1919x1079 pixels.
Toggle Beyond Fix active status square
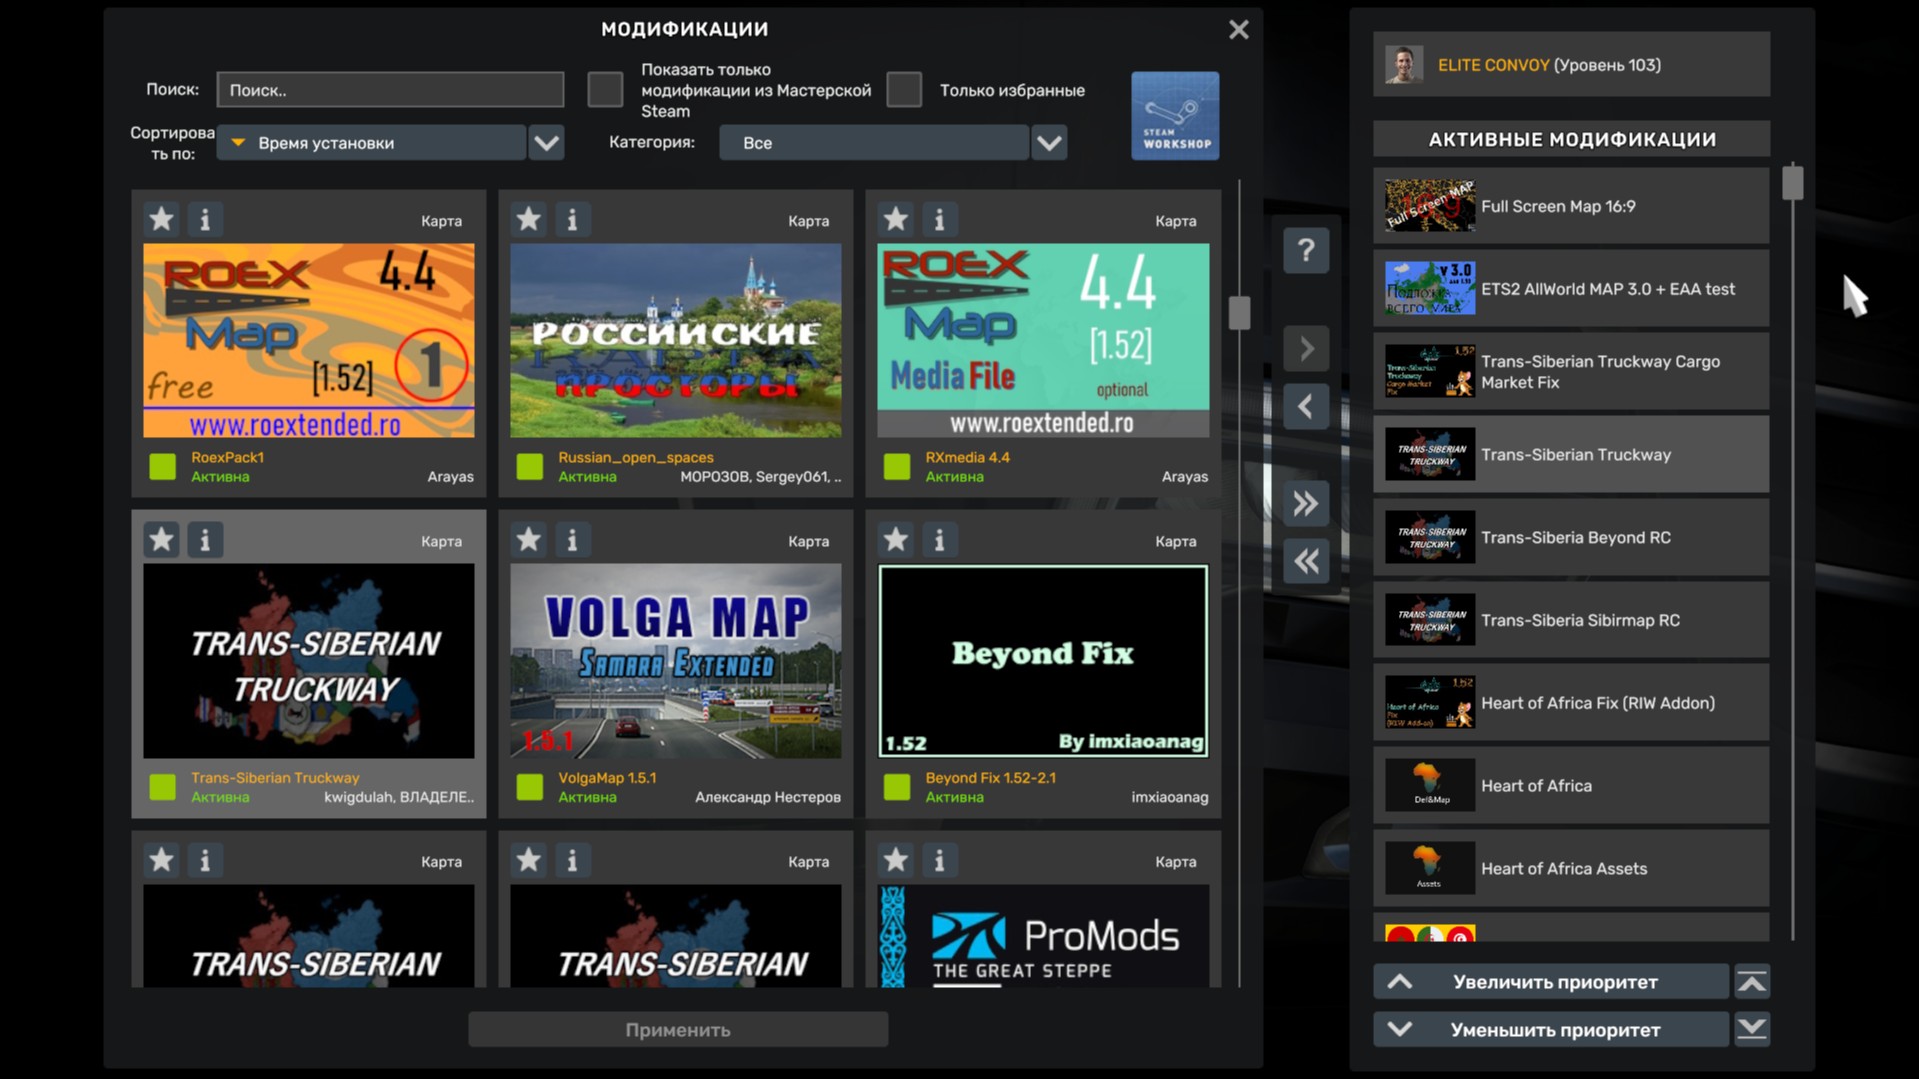click(897, 787)
